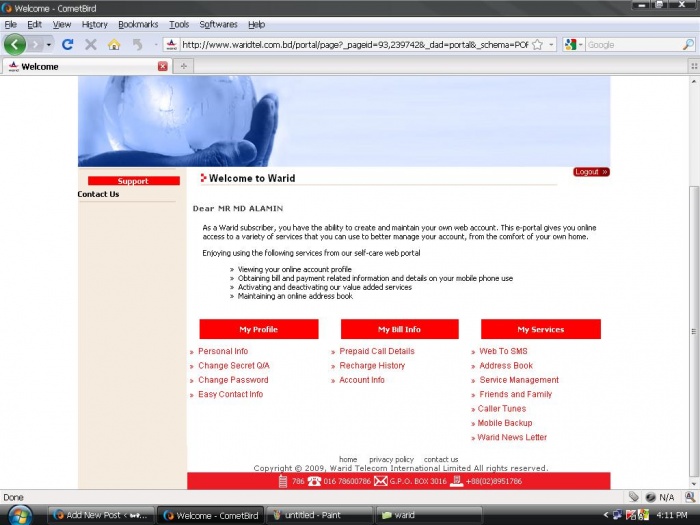Image resolution: width=700 pixels, height=525 pixels.
Task: Open the Change Secret Q/A link
Action: point(234,366)
